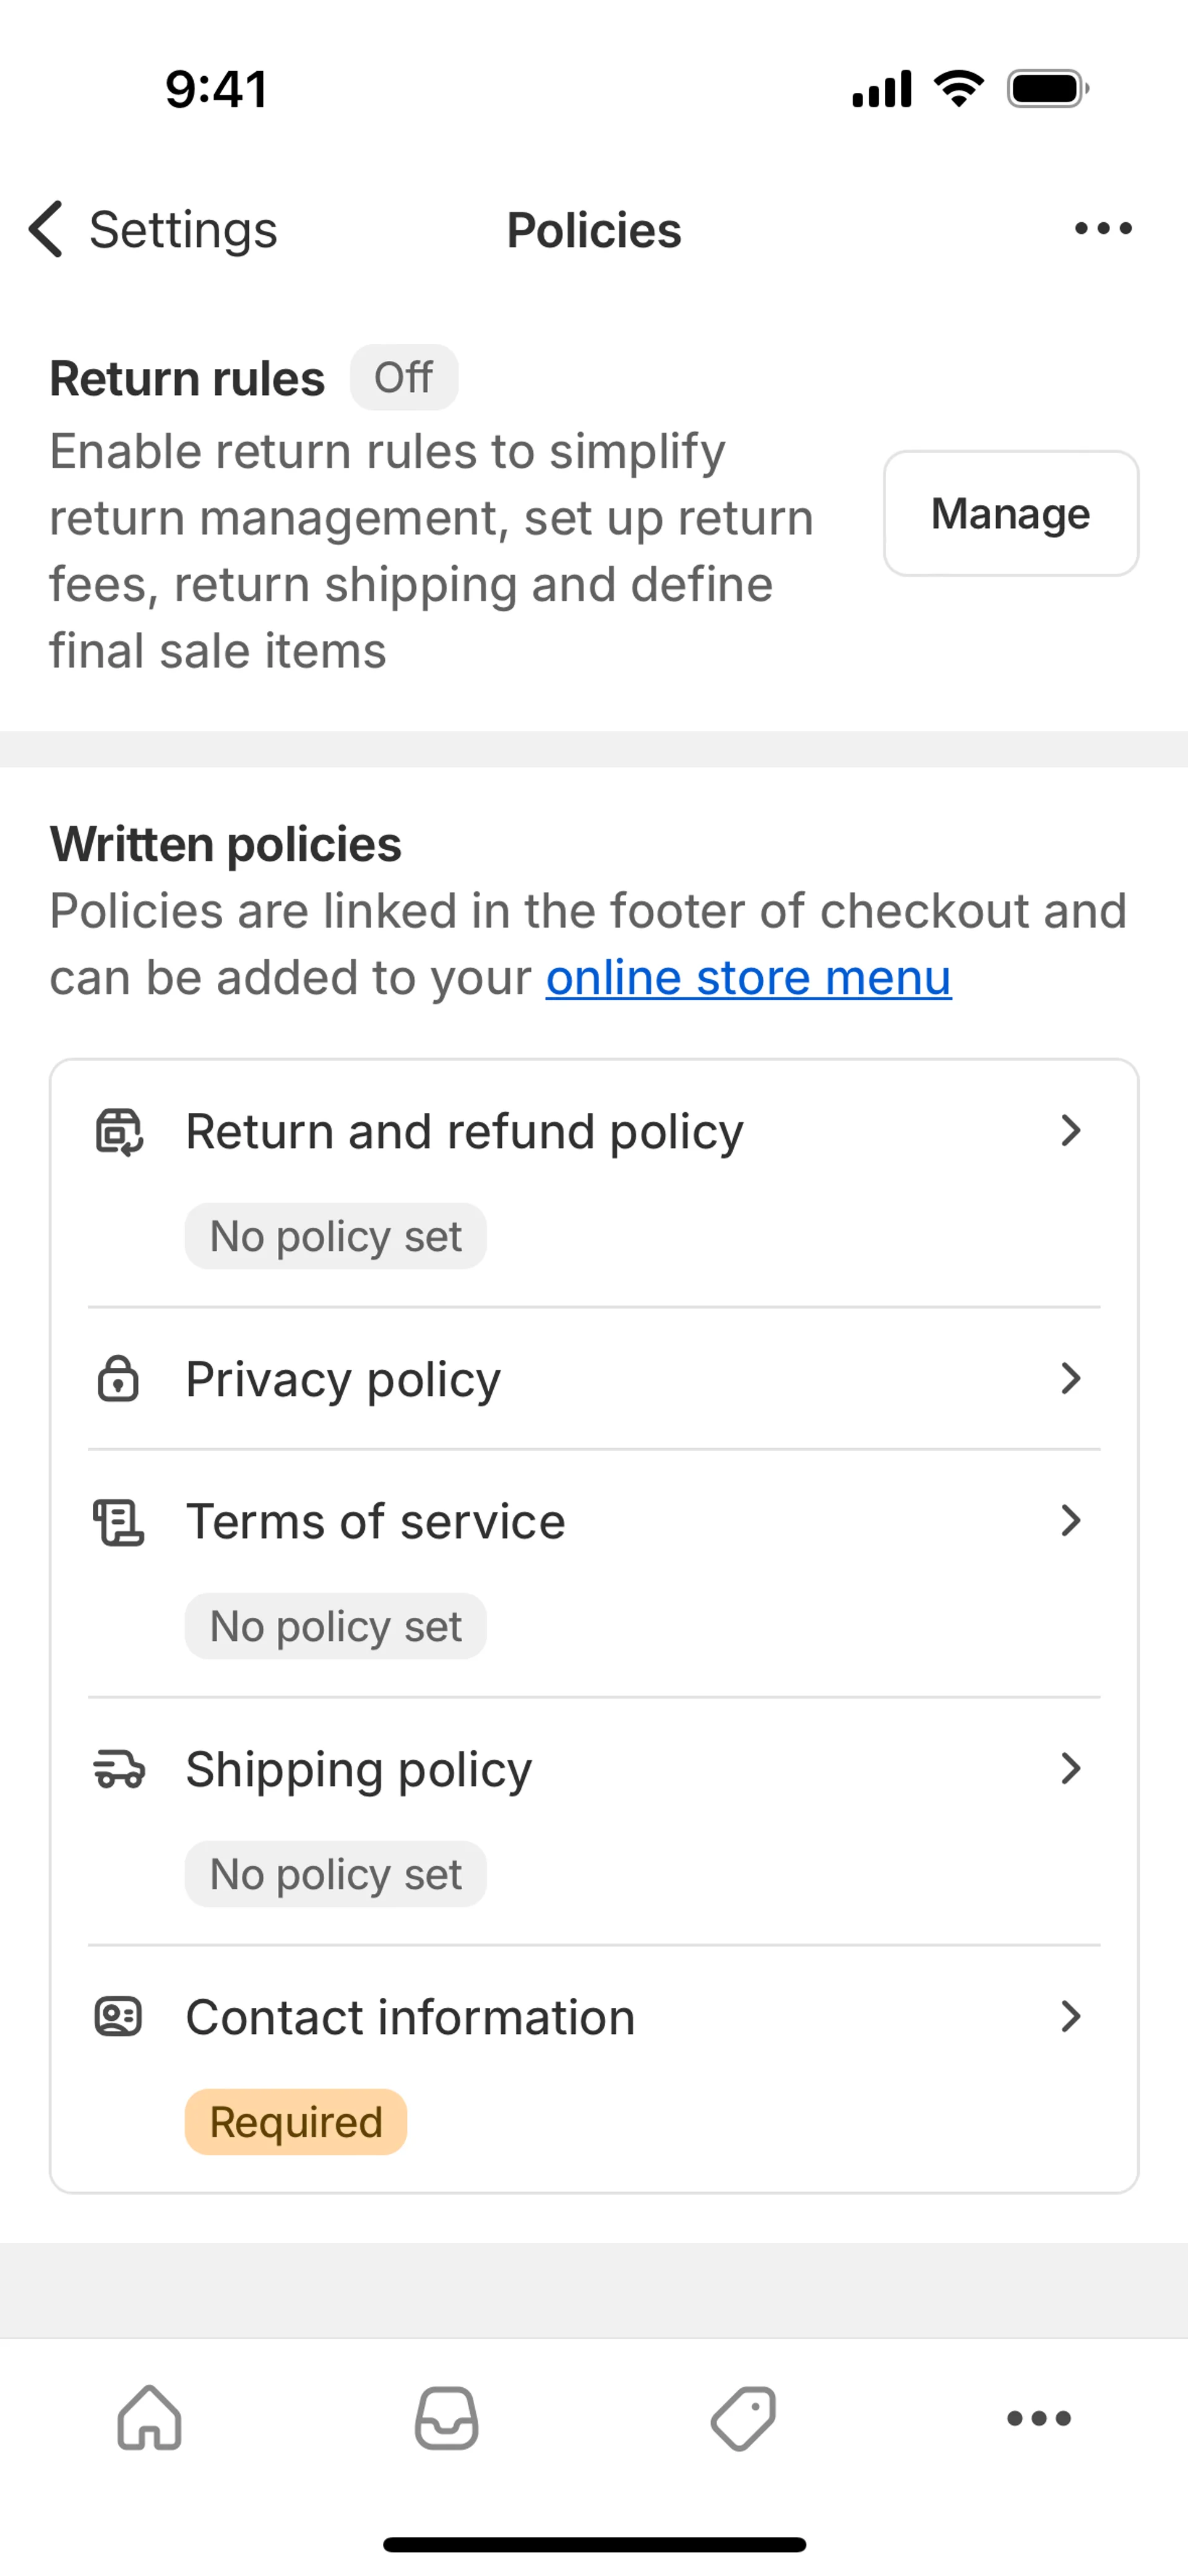This screenshot has height=2576, width=1188.
Task: Tap the contact information card icon
Action: coord(118,2016)
